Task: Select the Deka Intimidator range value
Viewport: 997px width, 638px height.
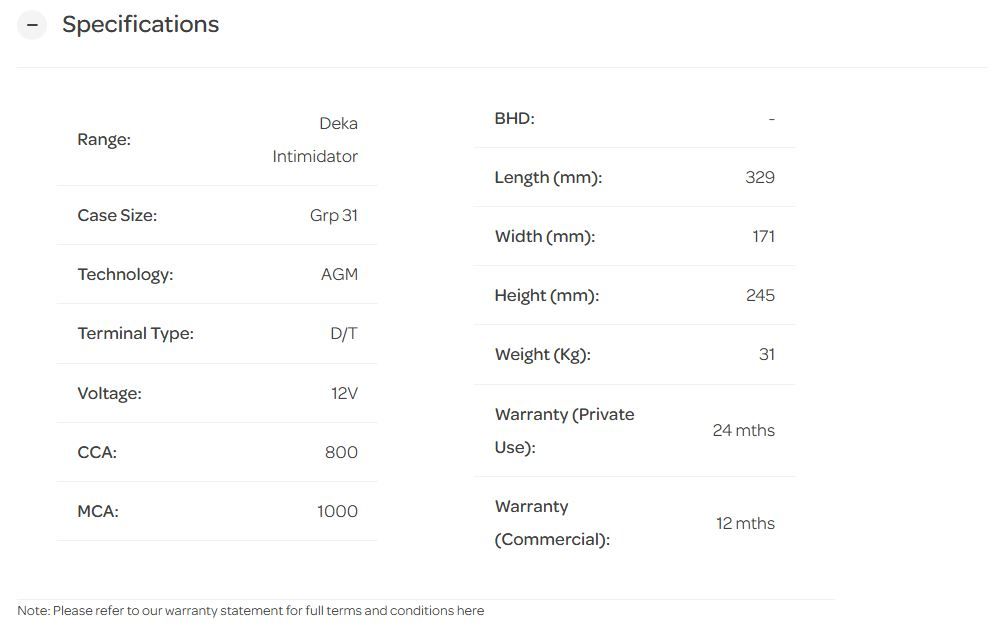Action: [315, 140]
